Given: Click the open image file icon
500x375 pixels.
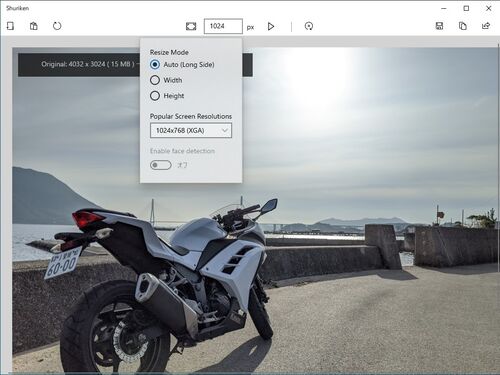Looking at the screenshot, I should [10, 26].
